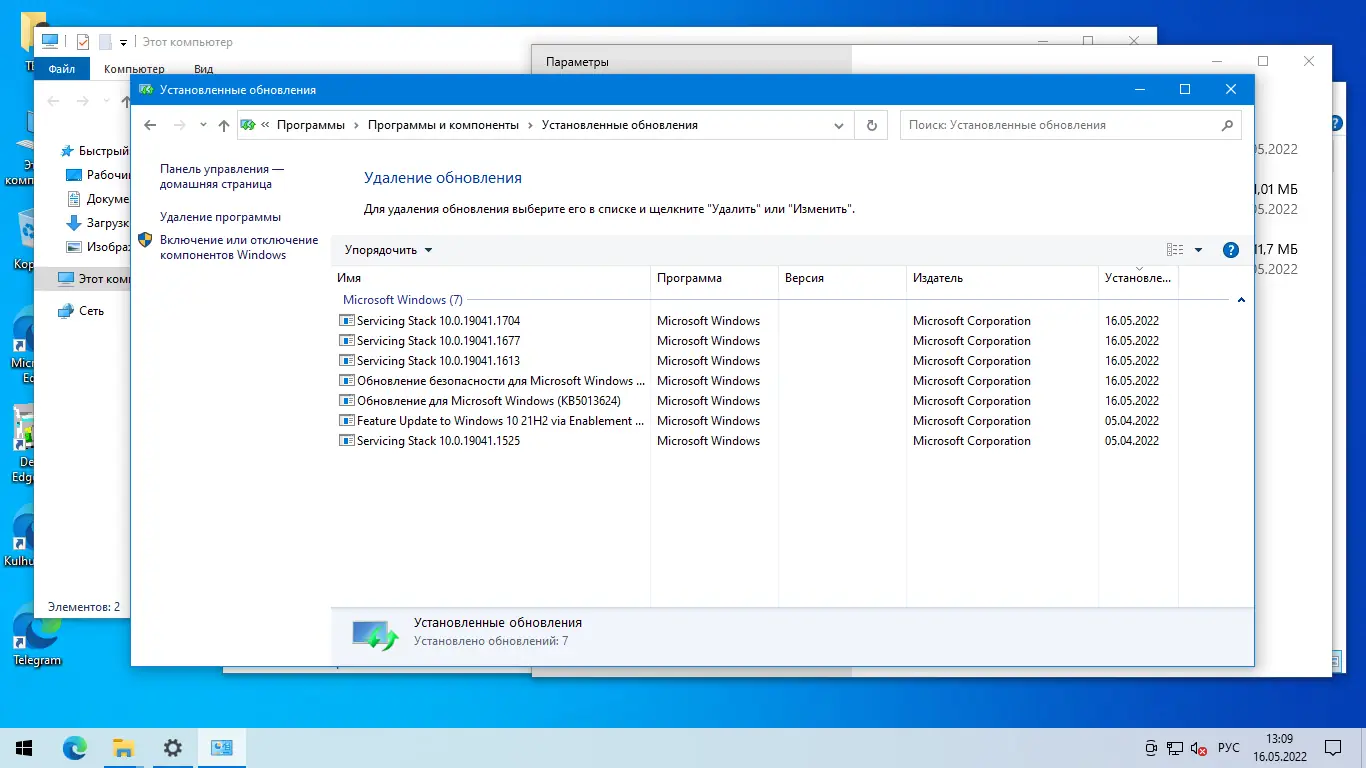Image resolution: width=1366 pixels, height=768 pixels.
Task: Select 'Быстрый' quick access tree item
Action: tap(95, 151)
